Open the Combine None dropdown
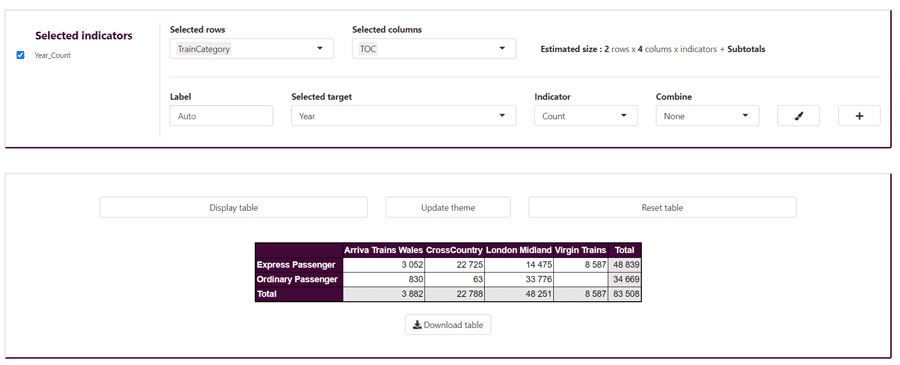Screen dimensions: 900x365 [708, 115]
